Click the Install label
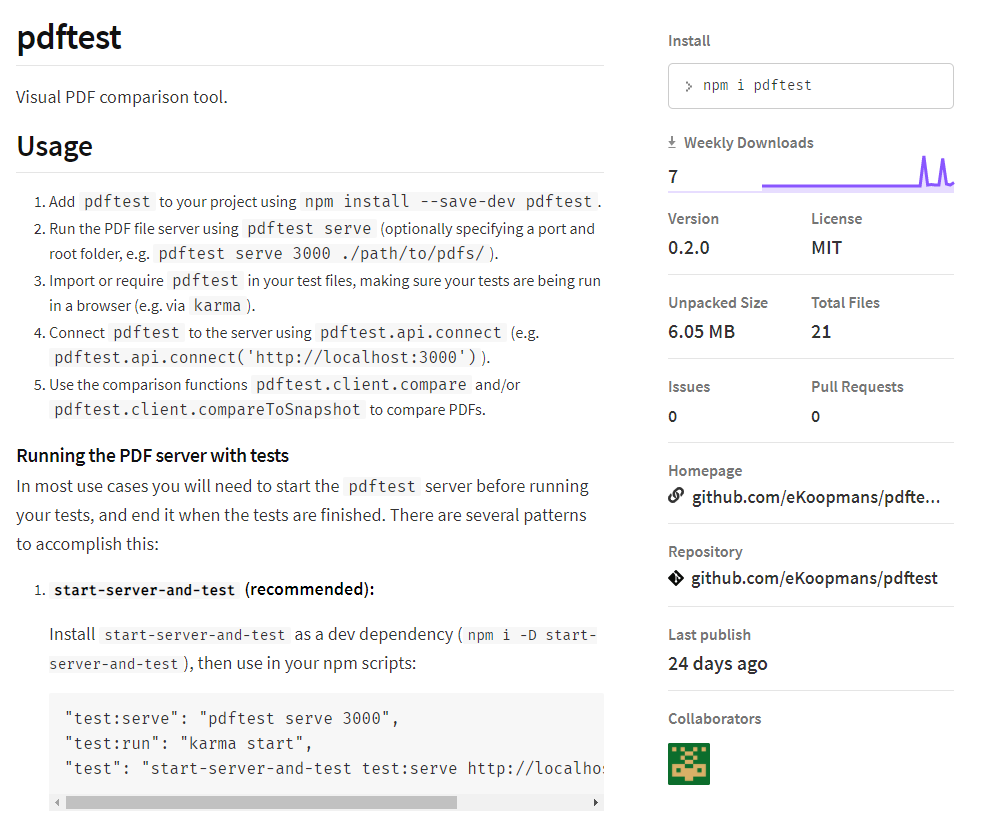This screenshot has width=986, height=818. [x=689, y=41]
